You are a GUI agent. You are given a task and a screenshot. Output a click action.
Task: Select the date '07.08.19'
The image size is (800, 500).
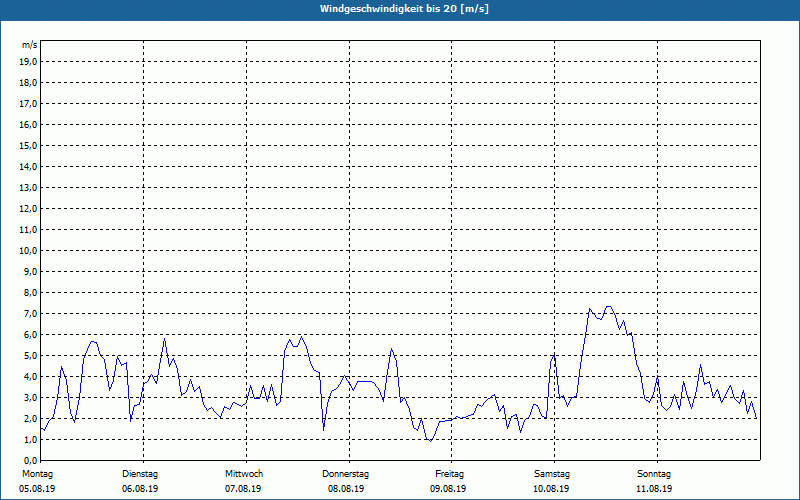click(243, 489)
